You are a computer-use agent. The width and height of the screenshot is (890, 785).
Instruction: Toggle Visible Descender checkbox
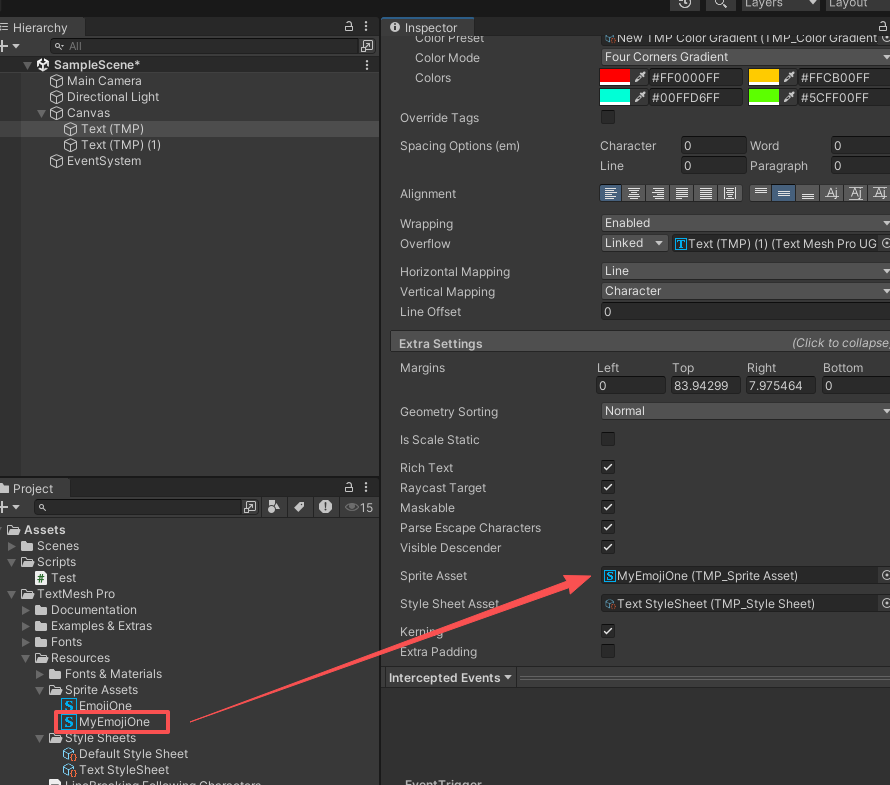(608, 547)
